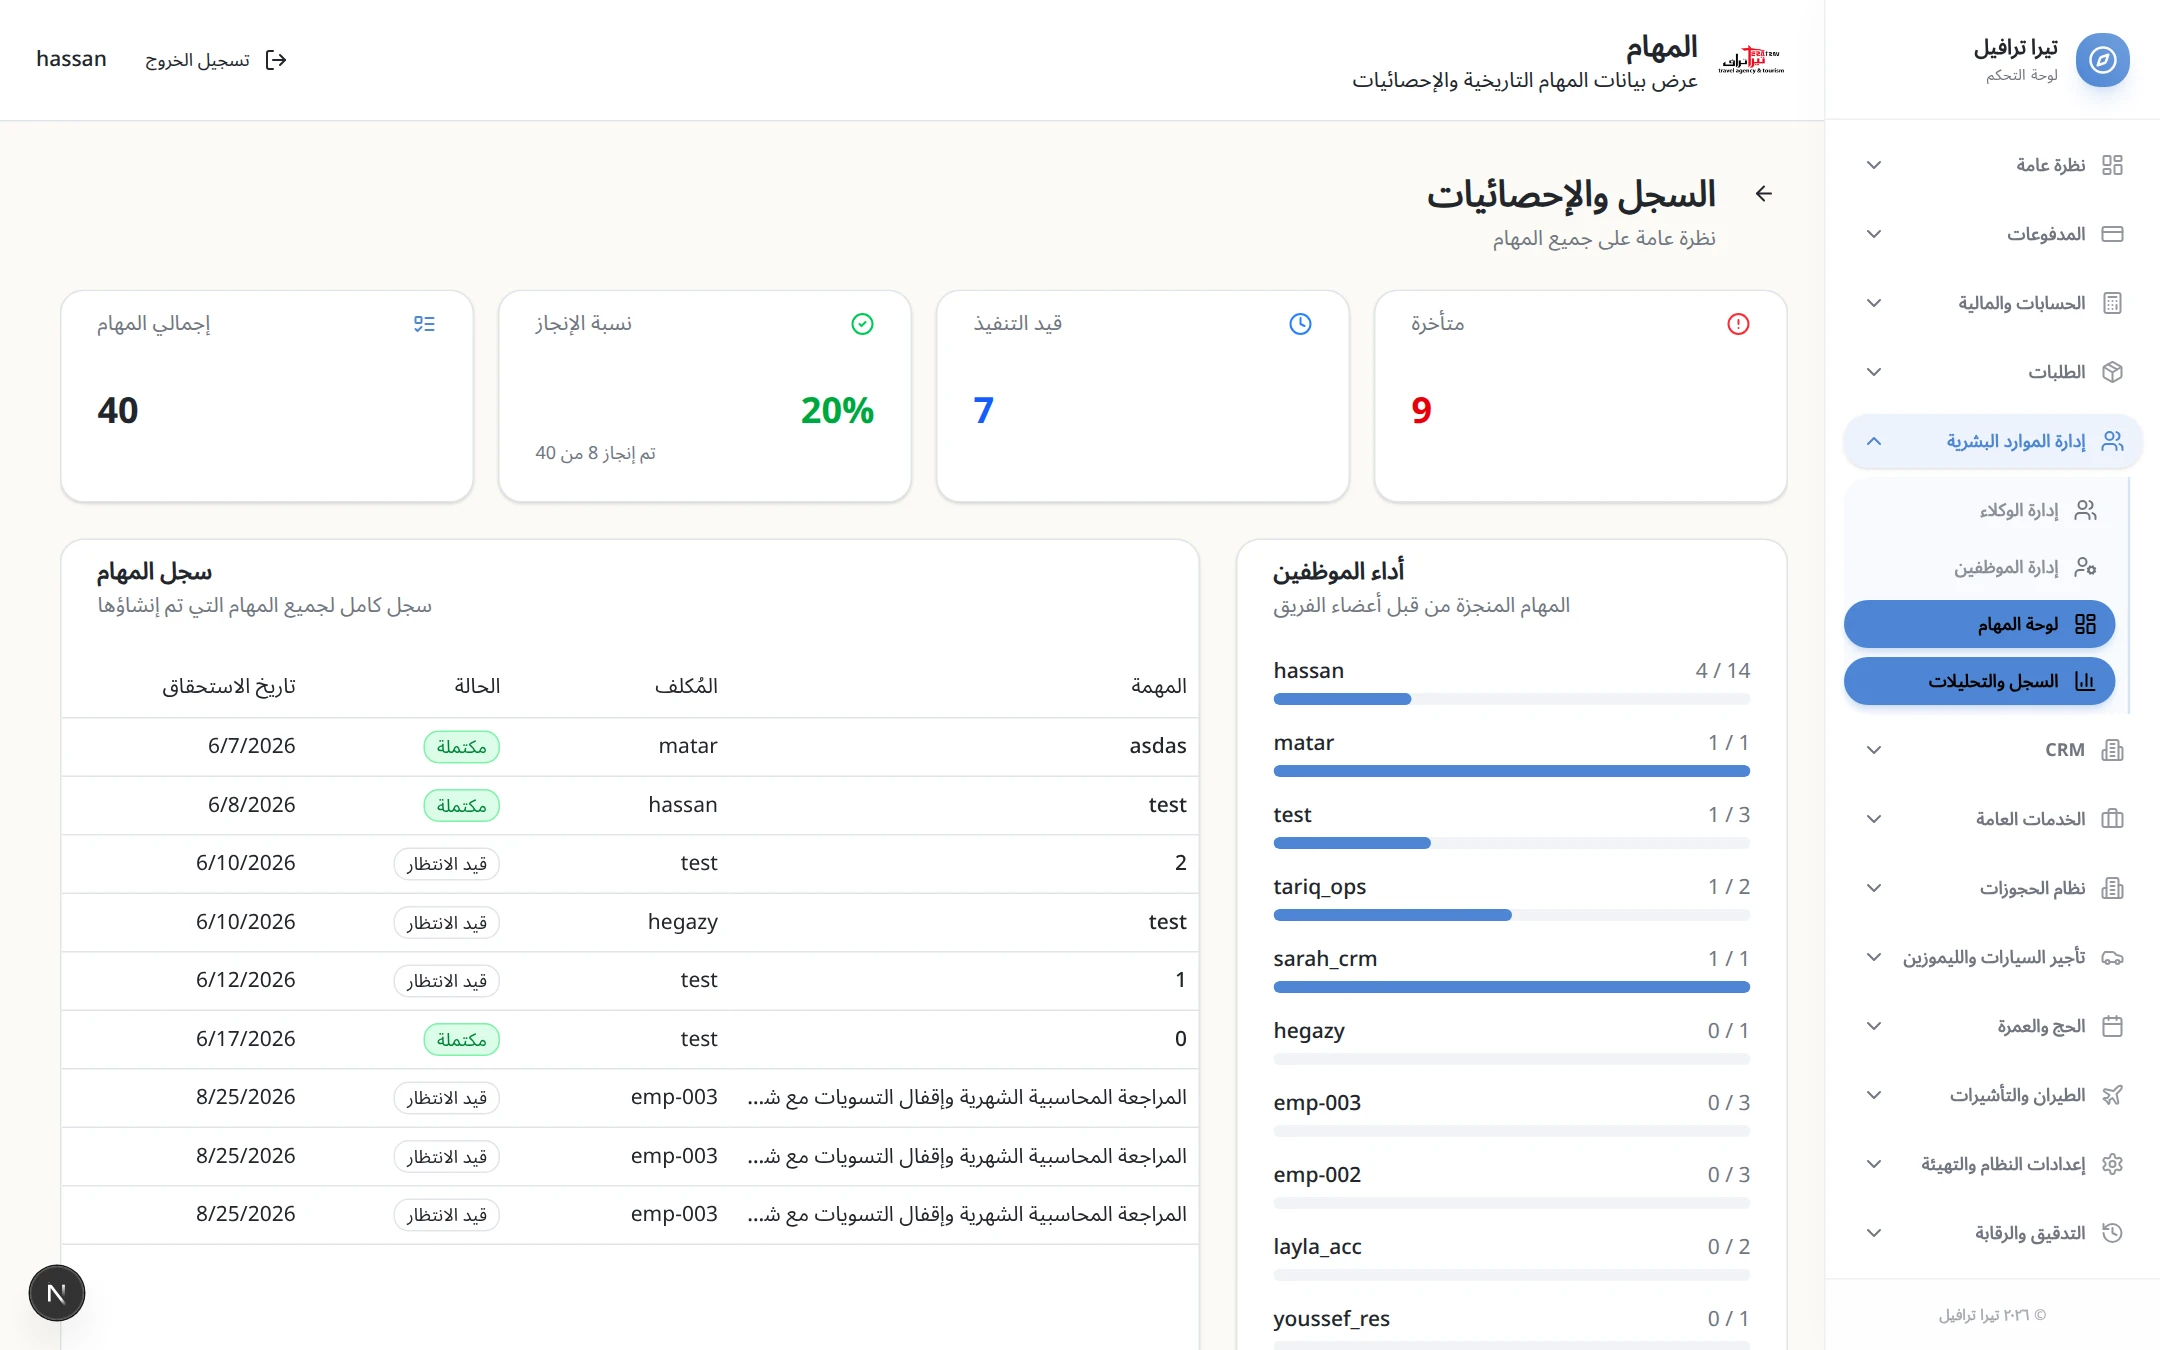
Task: Click the green check icon on نسبة الإنجاز card
Action: point(862,324)
